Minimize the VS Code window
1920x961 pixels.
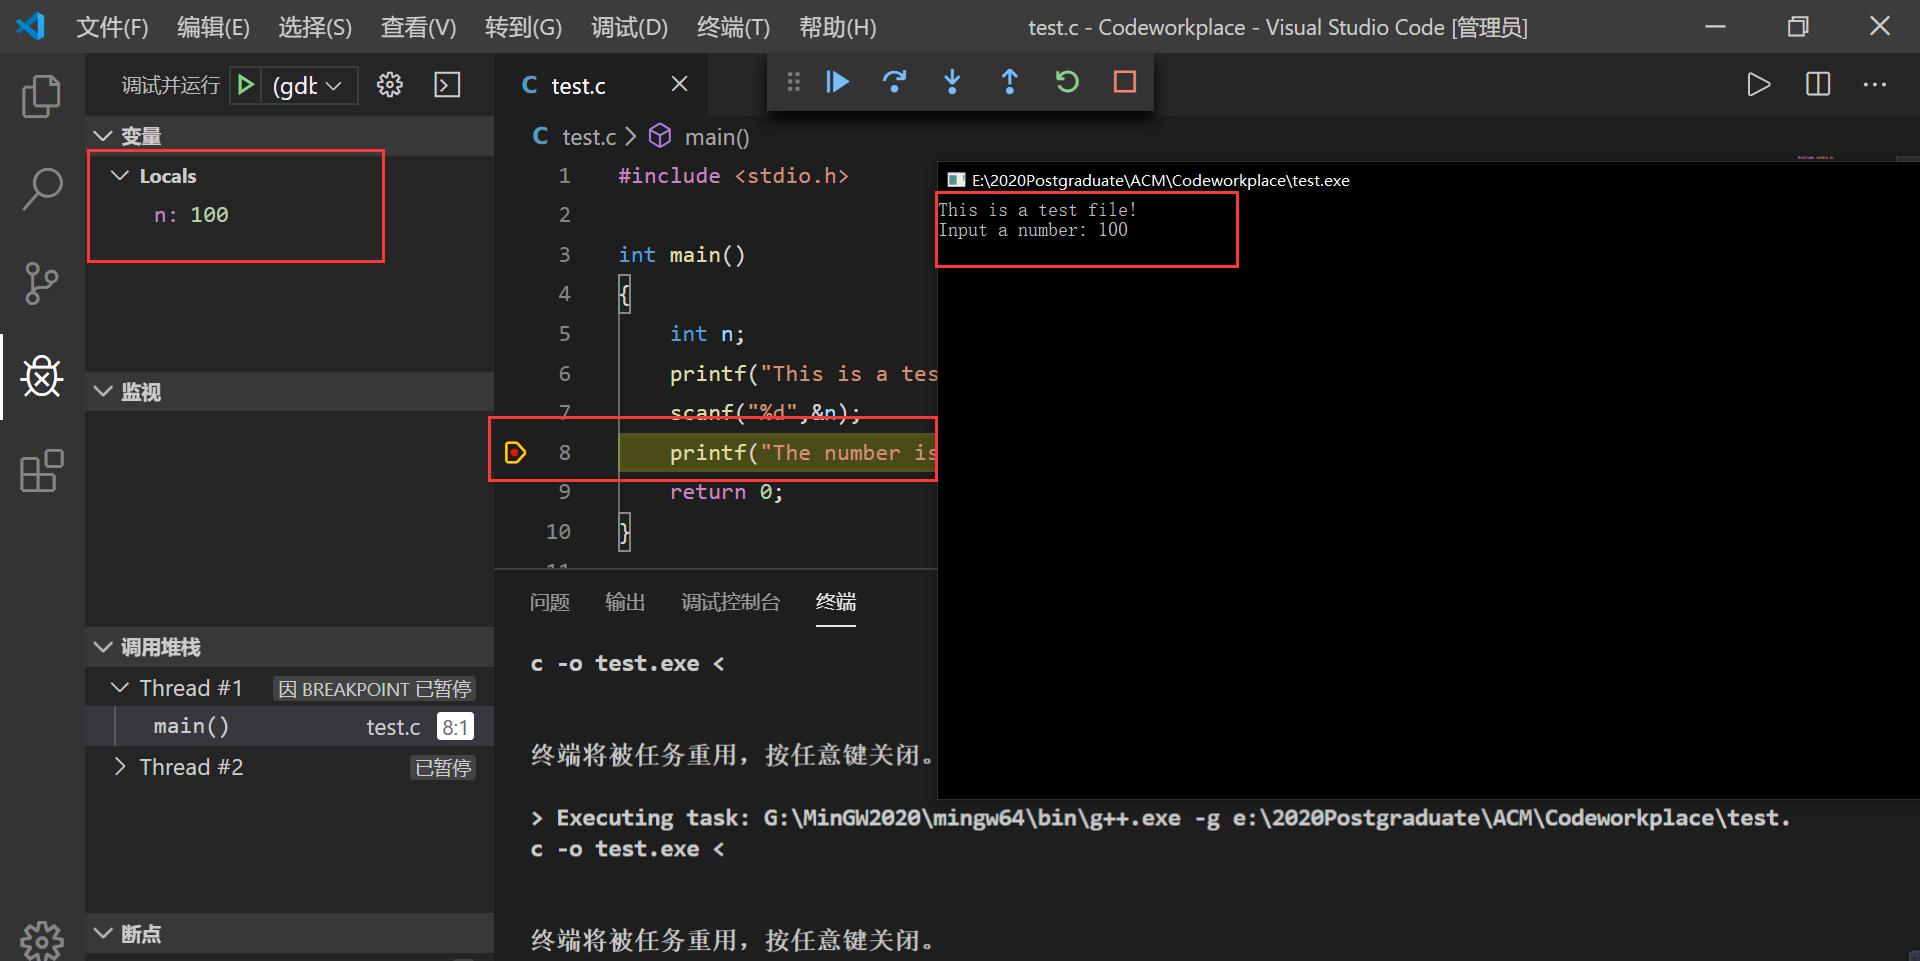point(1716,26)
